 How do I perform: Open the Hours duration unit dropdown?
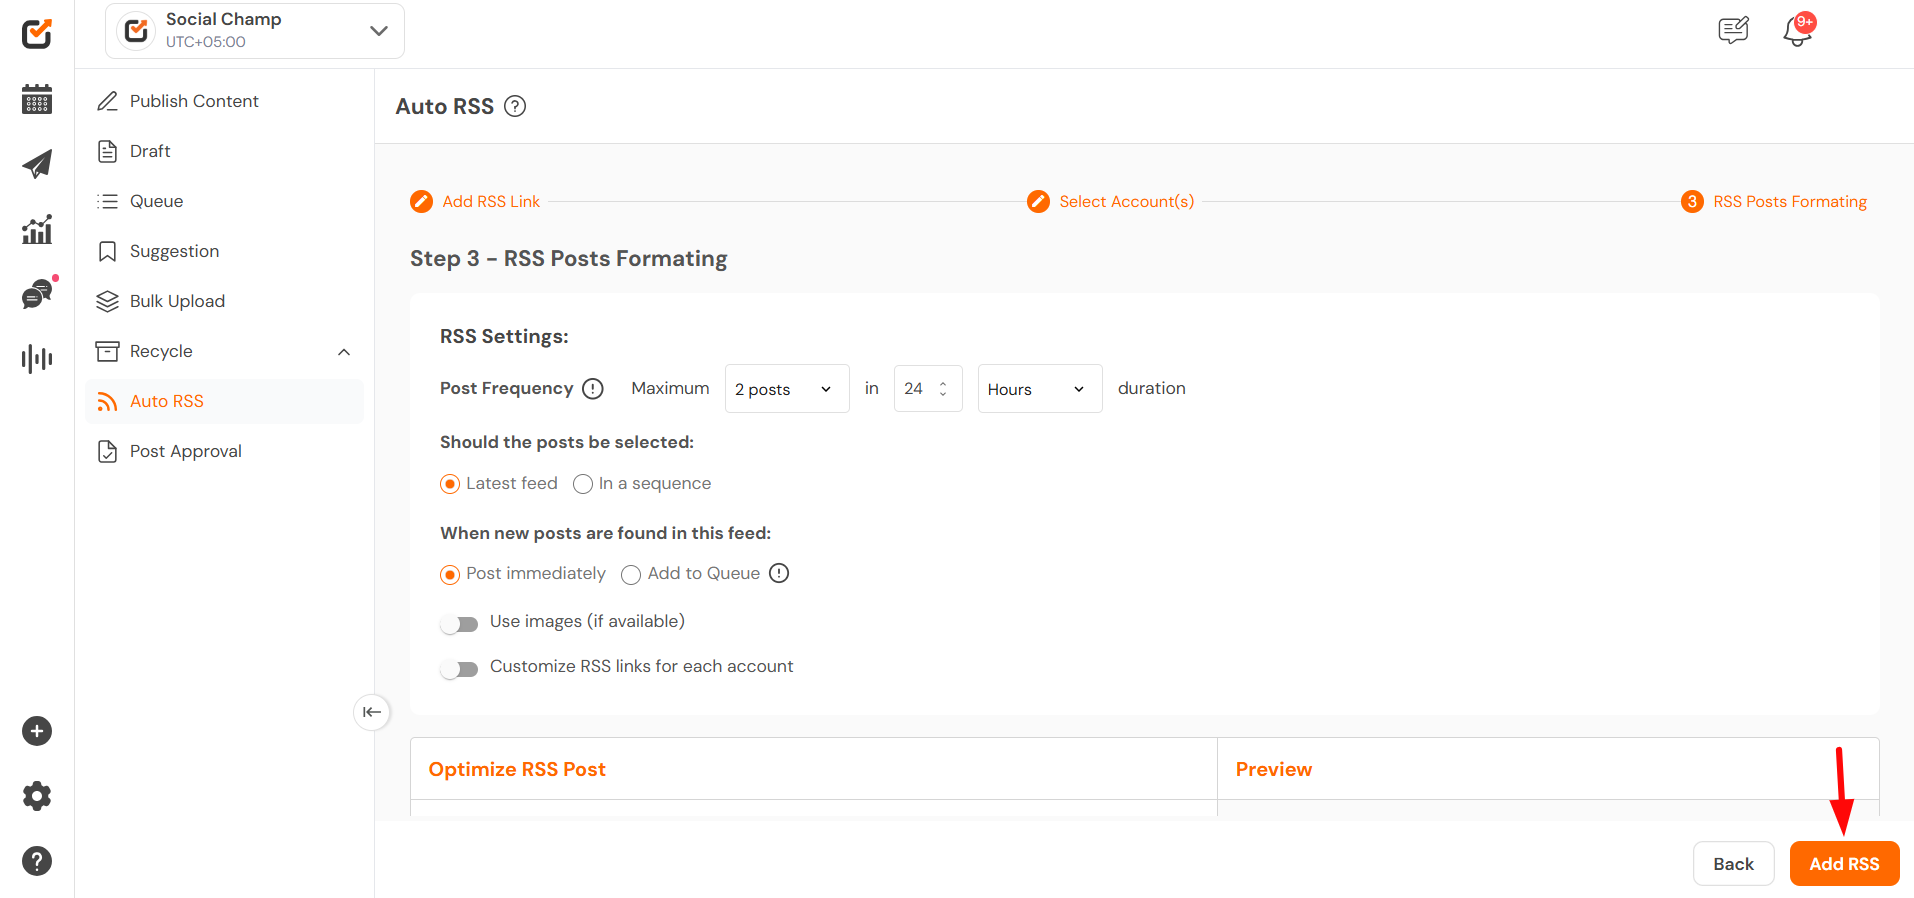click(1039, 389)
